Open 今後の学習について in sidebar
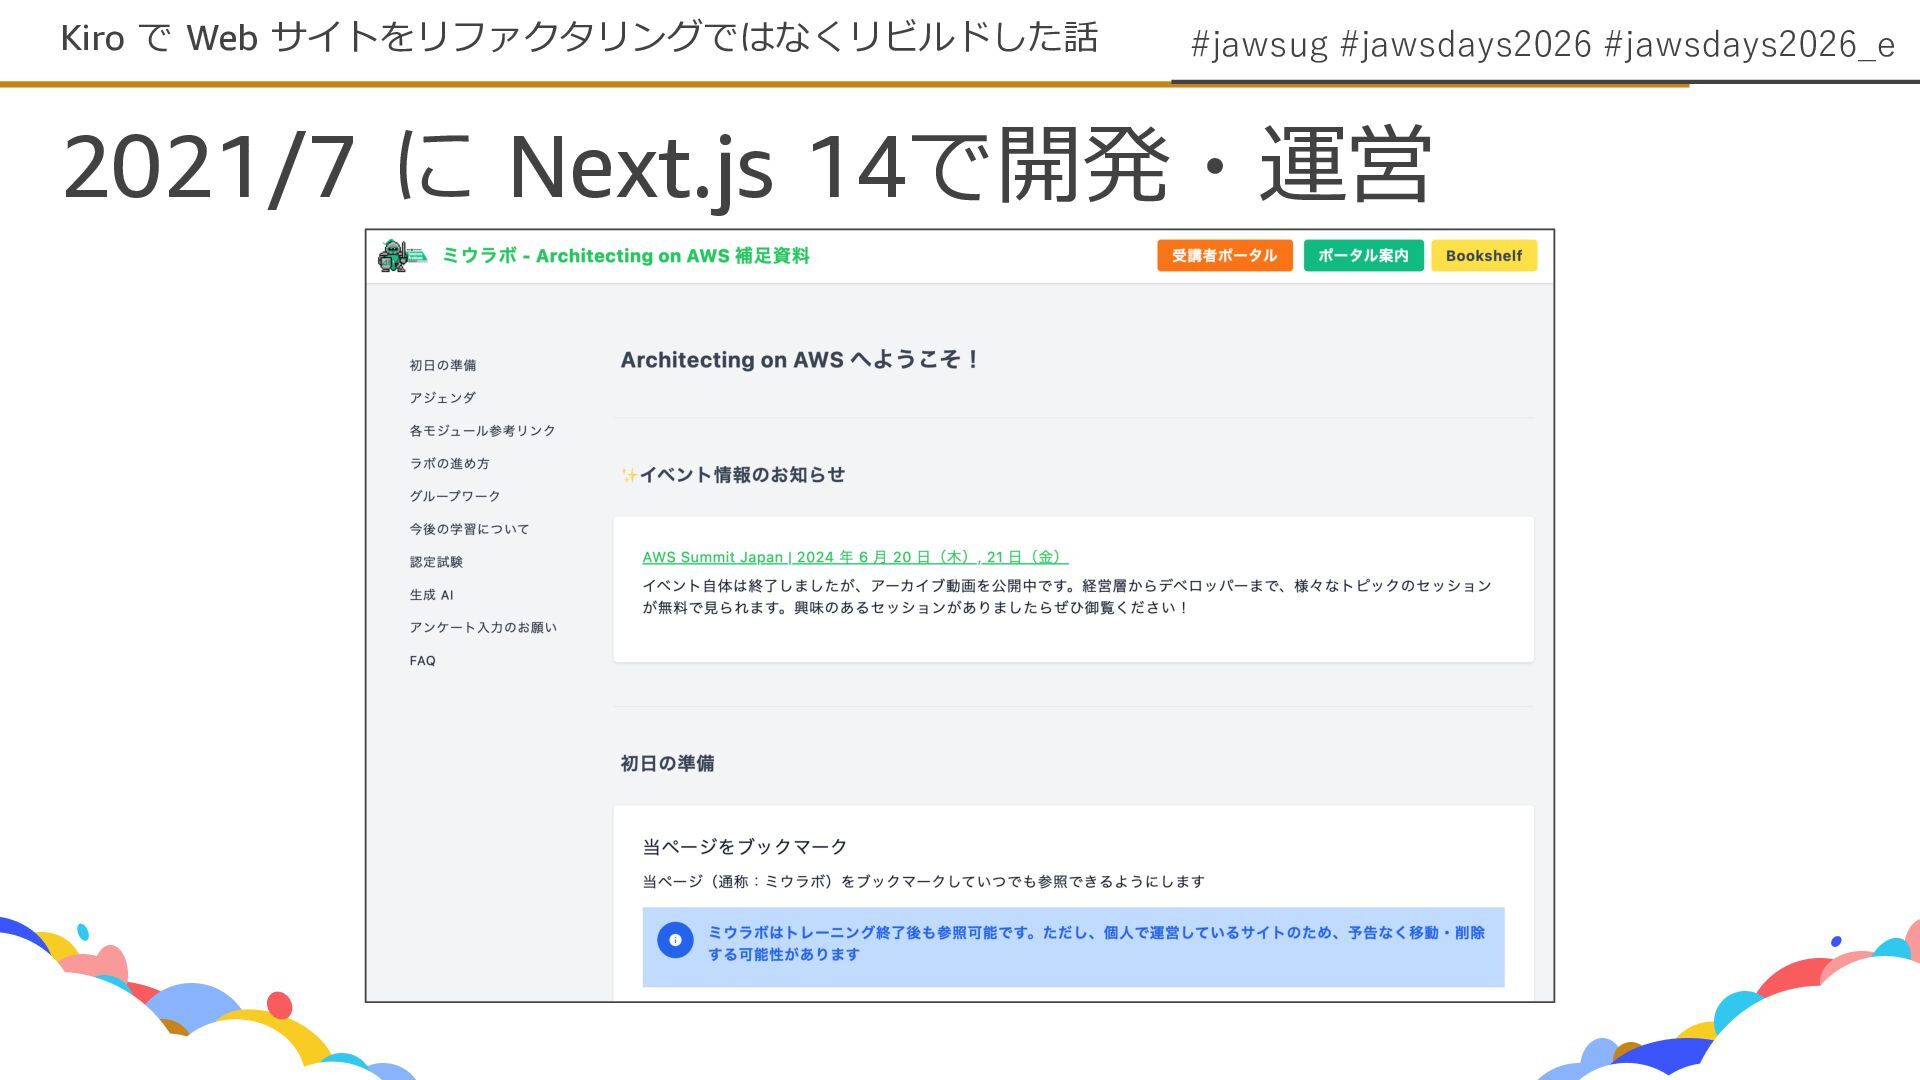 coord(468,529)
